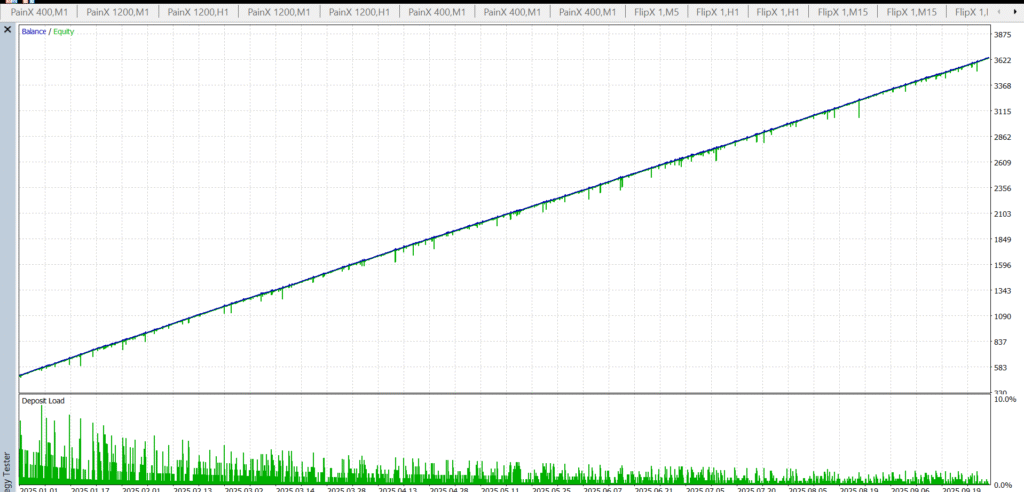The height and width of the screenshot is (492, 1024).
Task: Click the 3115 axis value
Action: pyautogui.click(x=1002, y=111)
